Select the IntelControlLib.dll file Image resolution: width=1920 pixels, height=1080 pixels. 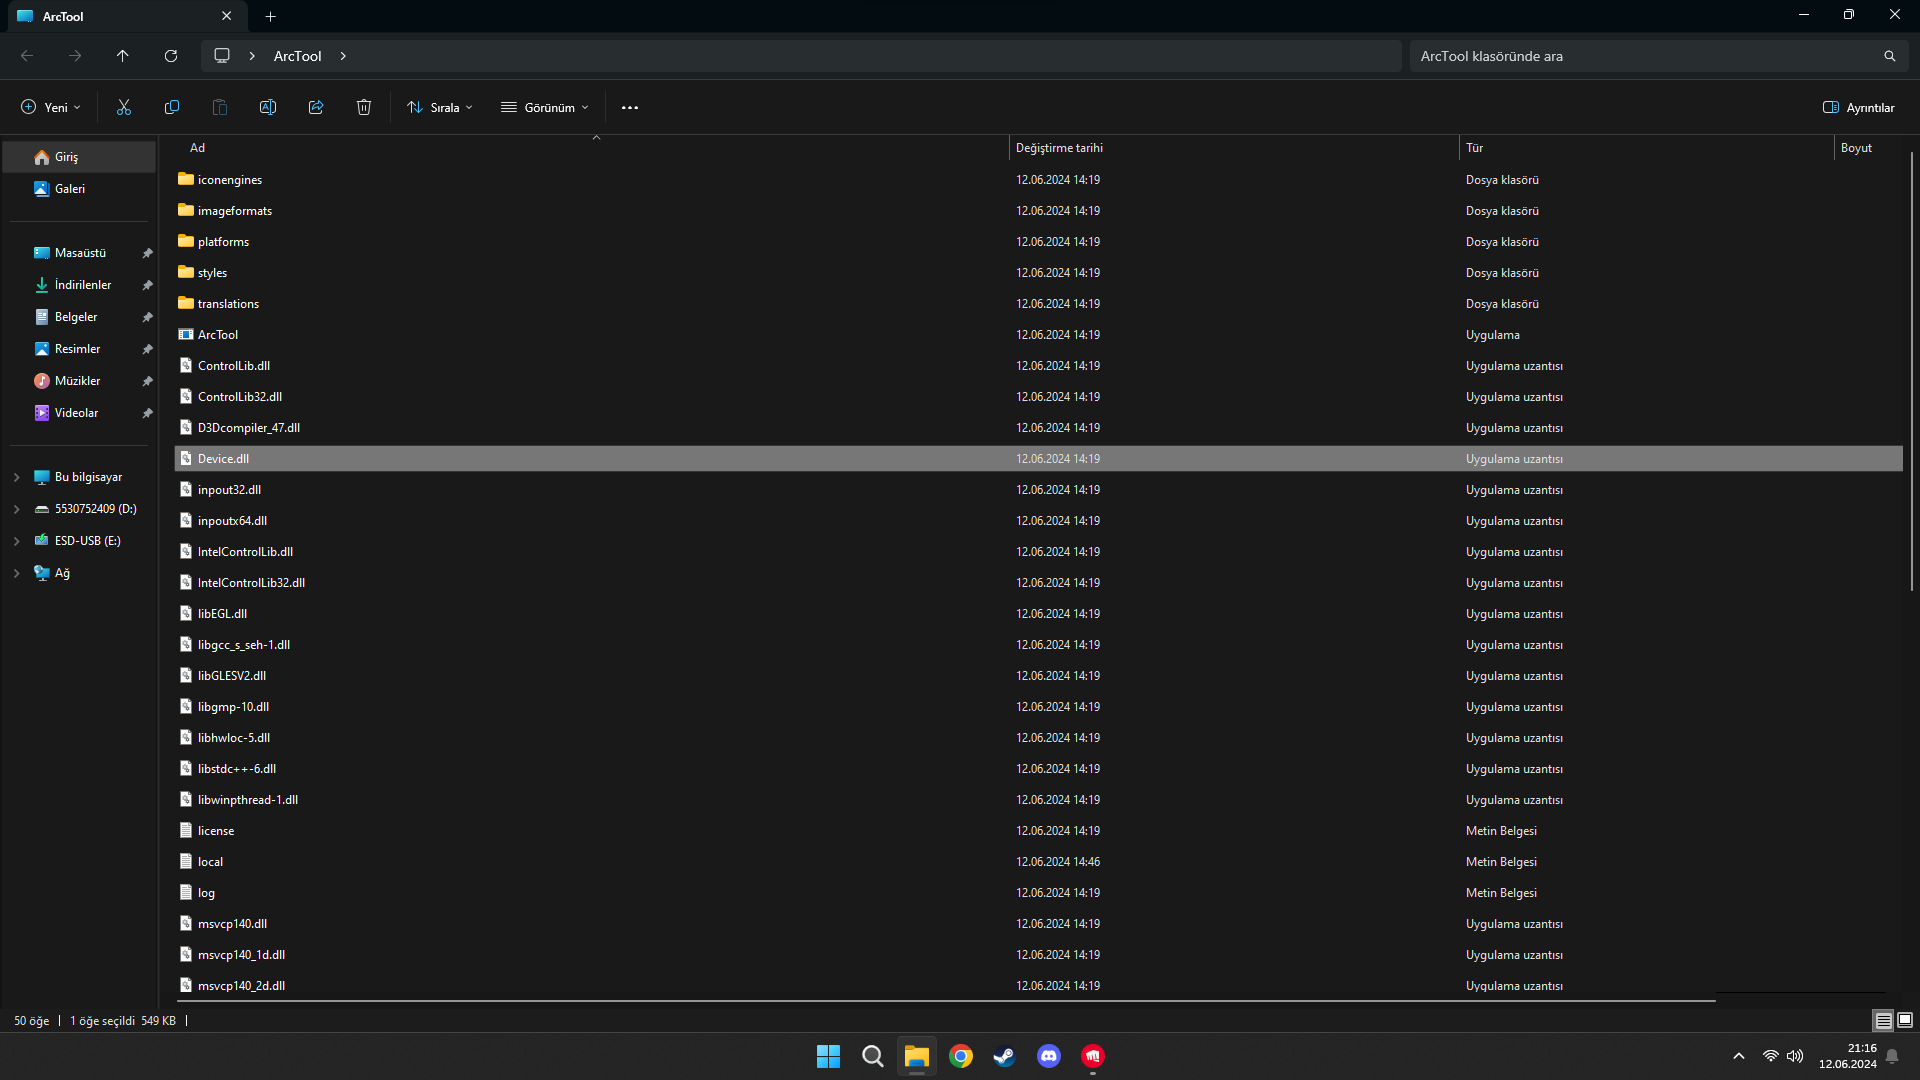pyautogui.click(x=1039, y=552)
